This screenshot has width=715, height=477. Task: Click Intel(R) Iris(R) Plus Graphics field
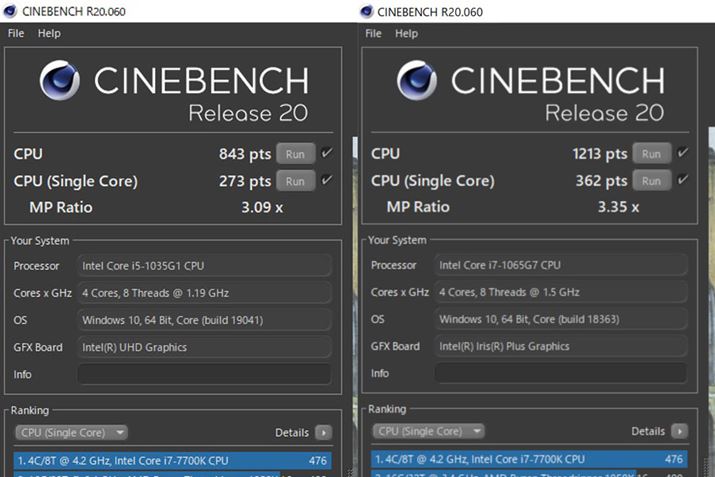(x=561, y=346)
